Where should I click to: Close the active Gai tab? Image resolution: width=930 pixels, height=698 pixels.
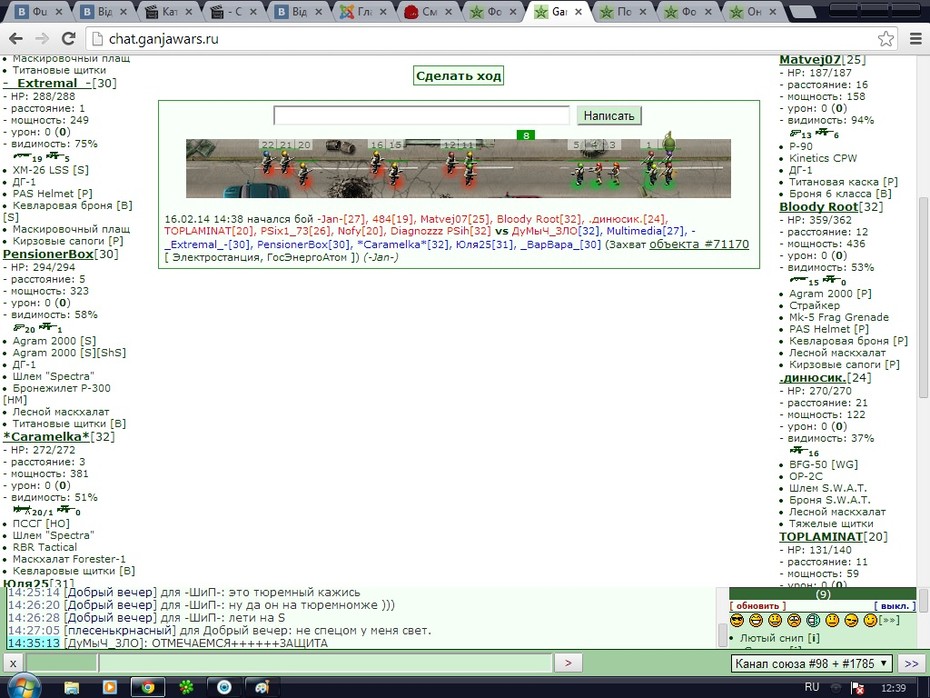(578, 11)
